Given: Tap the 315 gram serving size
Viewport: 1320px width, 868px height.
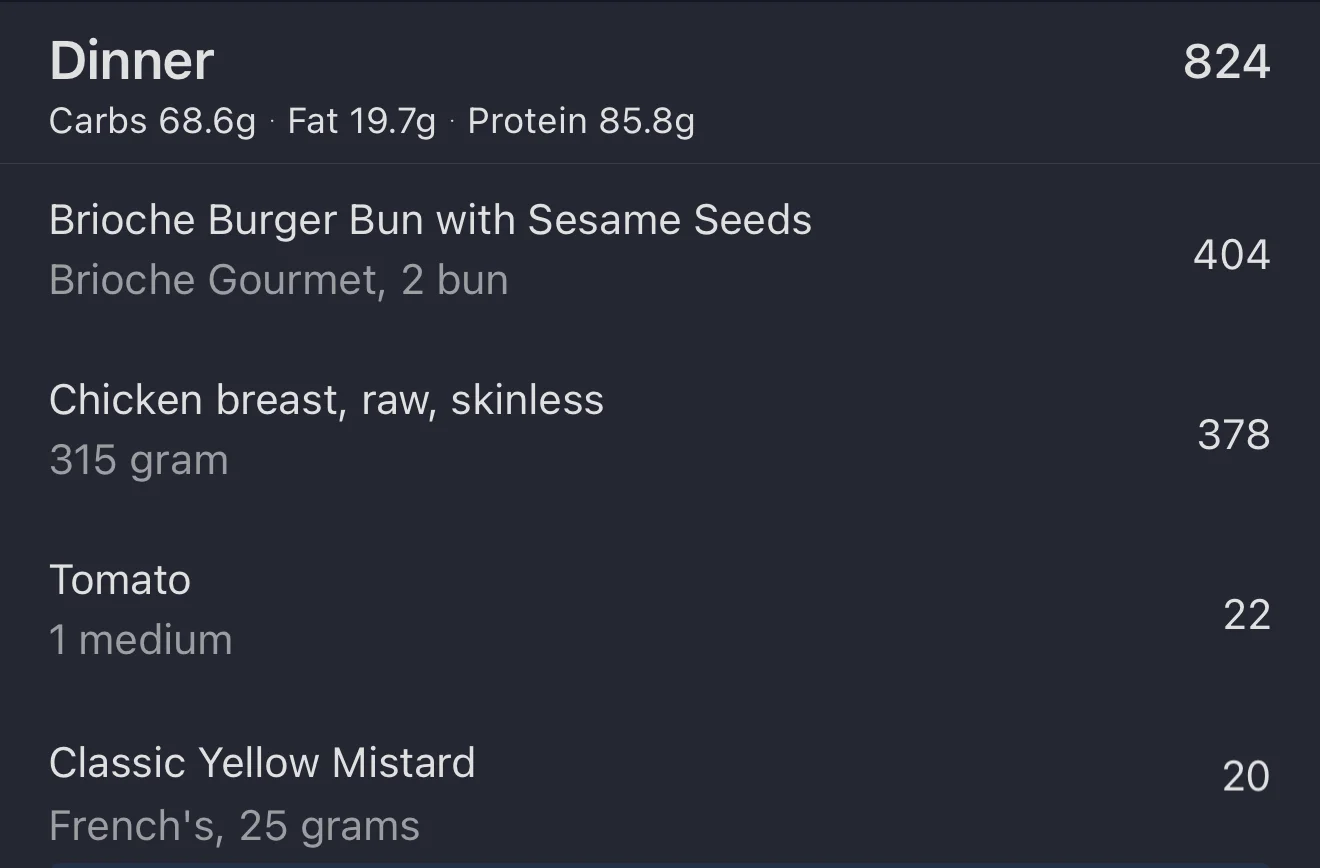Looking at the screenshot, I should 139,460.
